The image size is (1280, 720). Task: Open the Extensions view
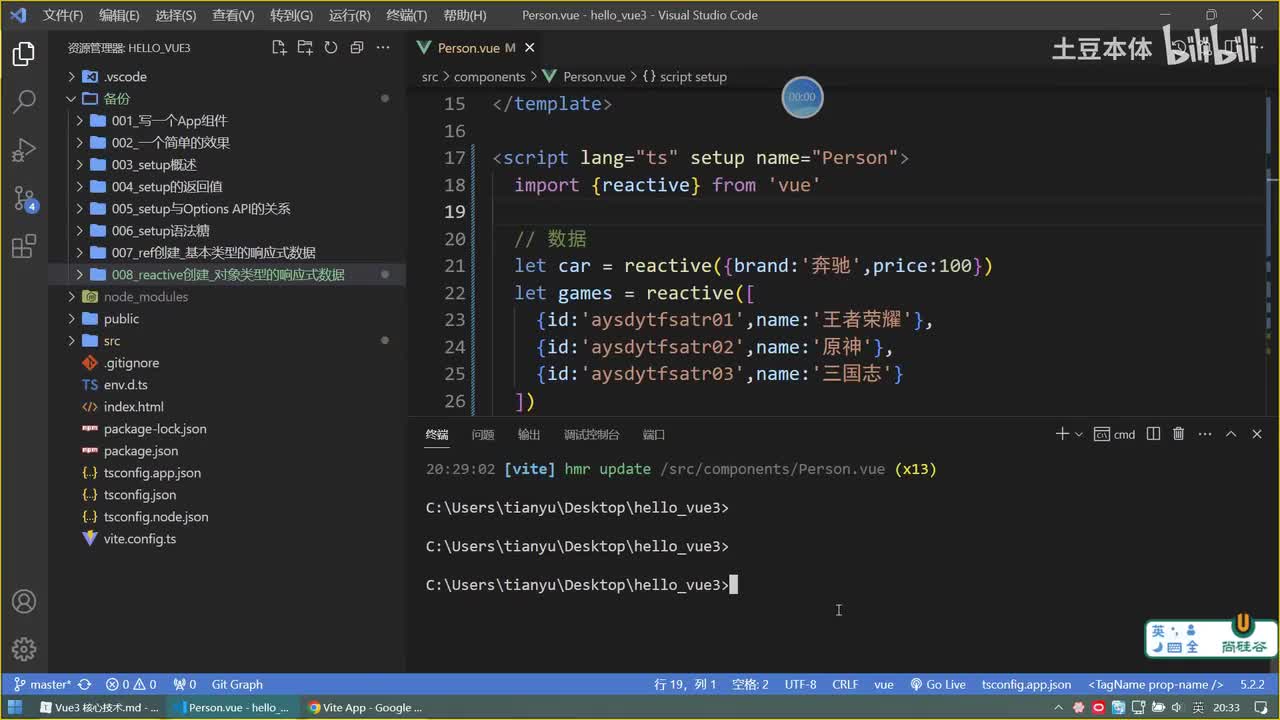[24, 247]
